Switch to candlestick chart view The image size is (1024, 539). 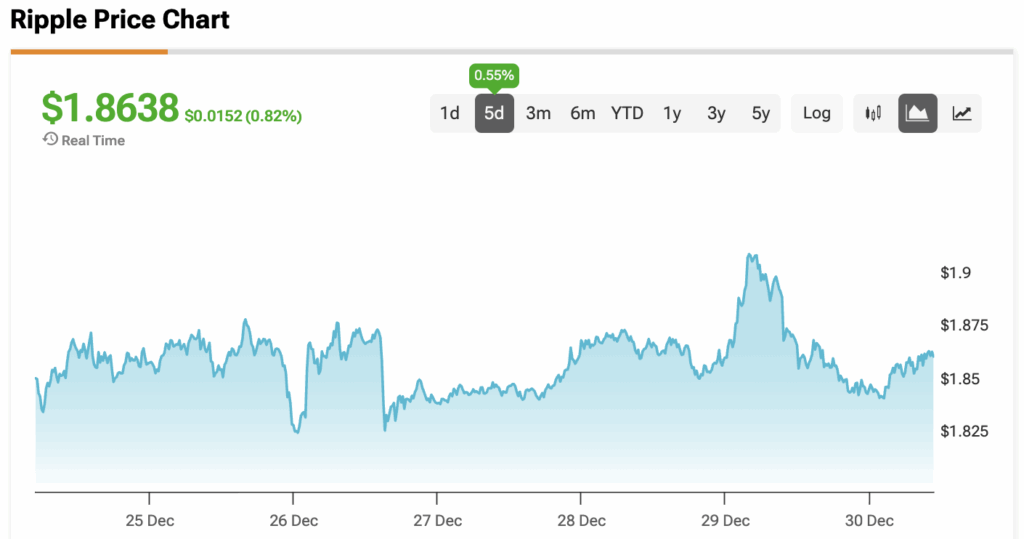tap(873, 113)
